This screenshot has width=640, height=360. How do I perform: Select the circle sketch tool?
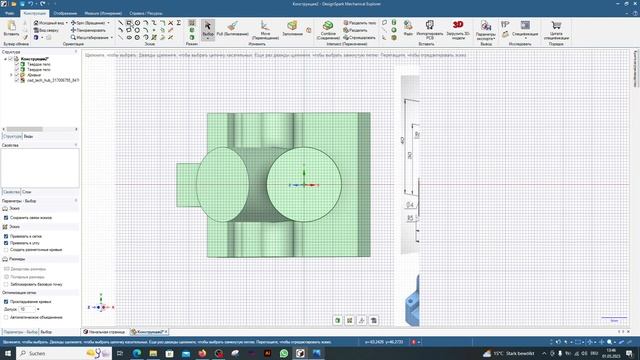pos(138,23)
